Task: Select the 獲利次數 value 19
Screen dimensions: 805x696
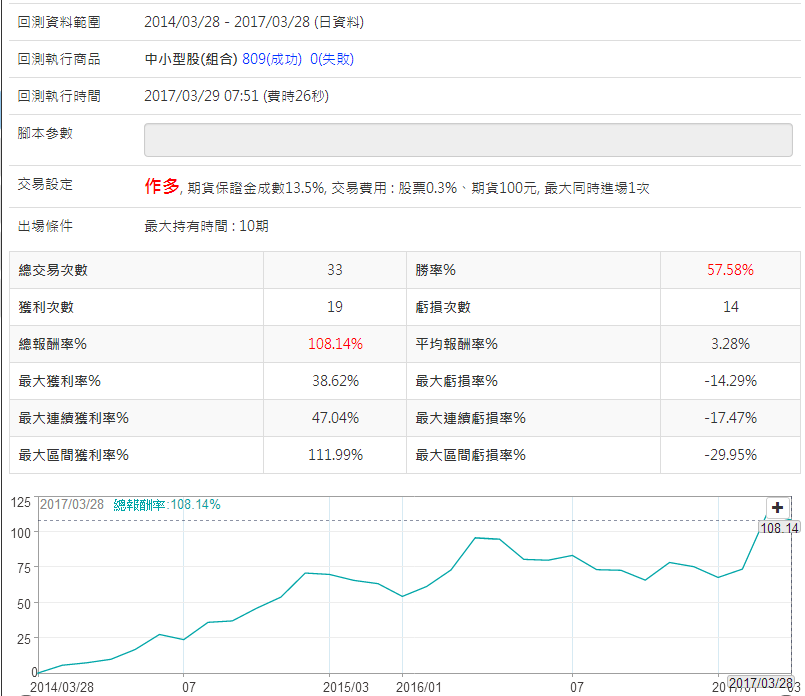Action: [335, 307]
